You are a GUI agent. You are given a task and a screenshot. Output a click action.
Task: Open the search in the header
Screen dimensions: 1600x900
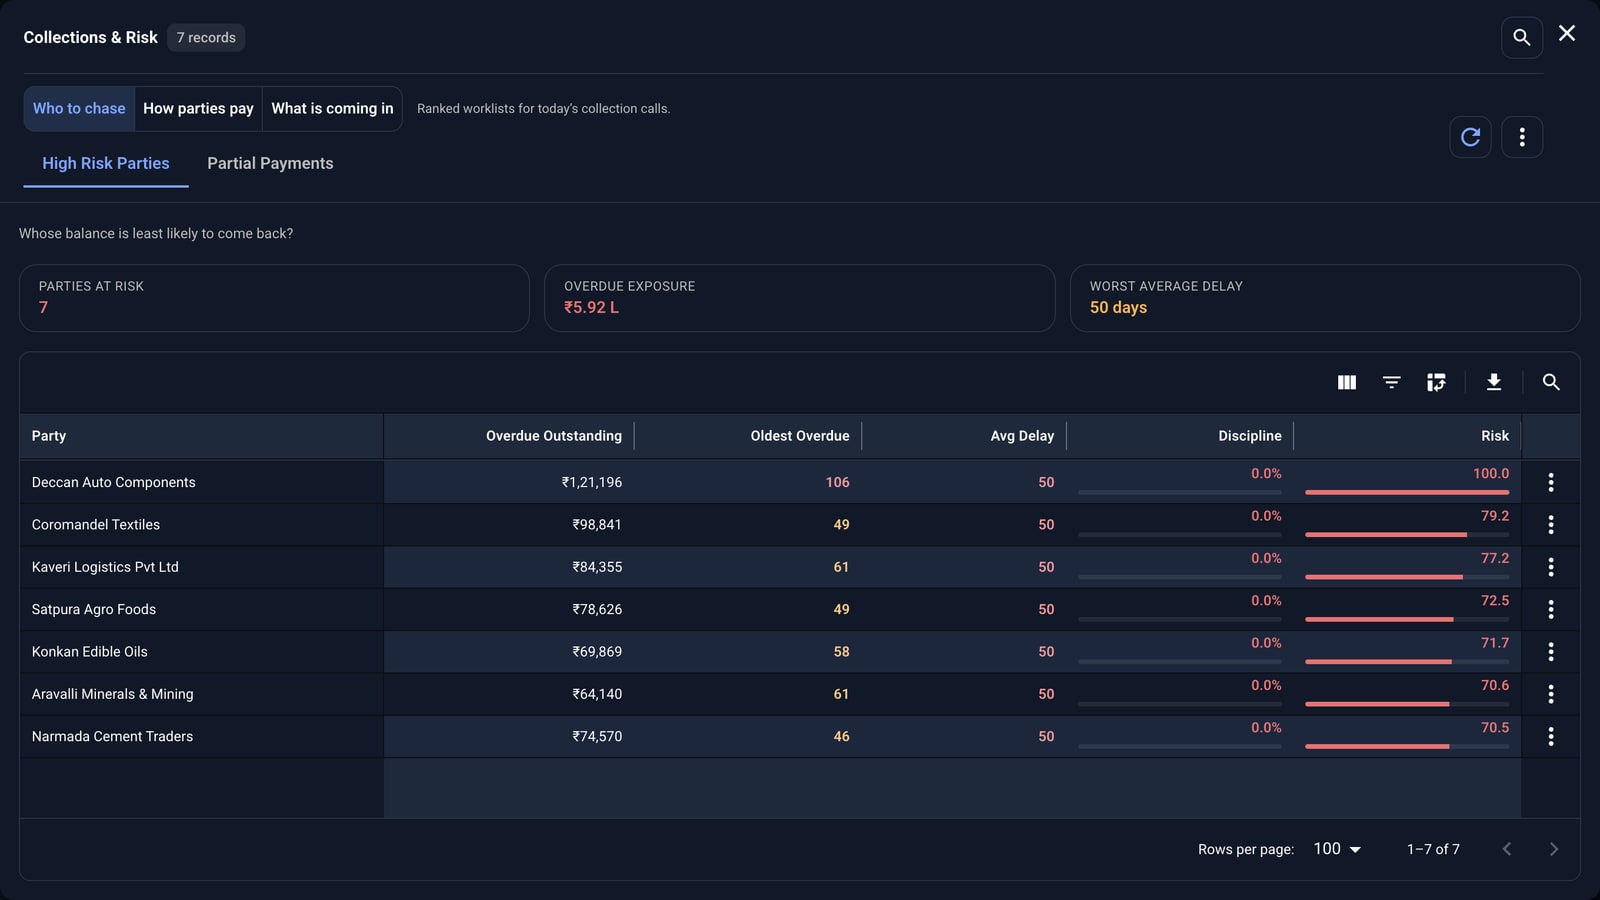point(1521,37)
